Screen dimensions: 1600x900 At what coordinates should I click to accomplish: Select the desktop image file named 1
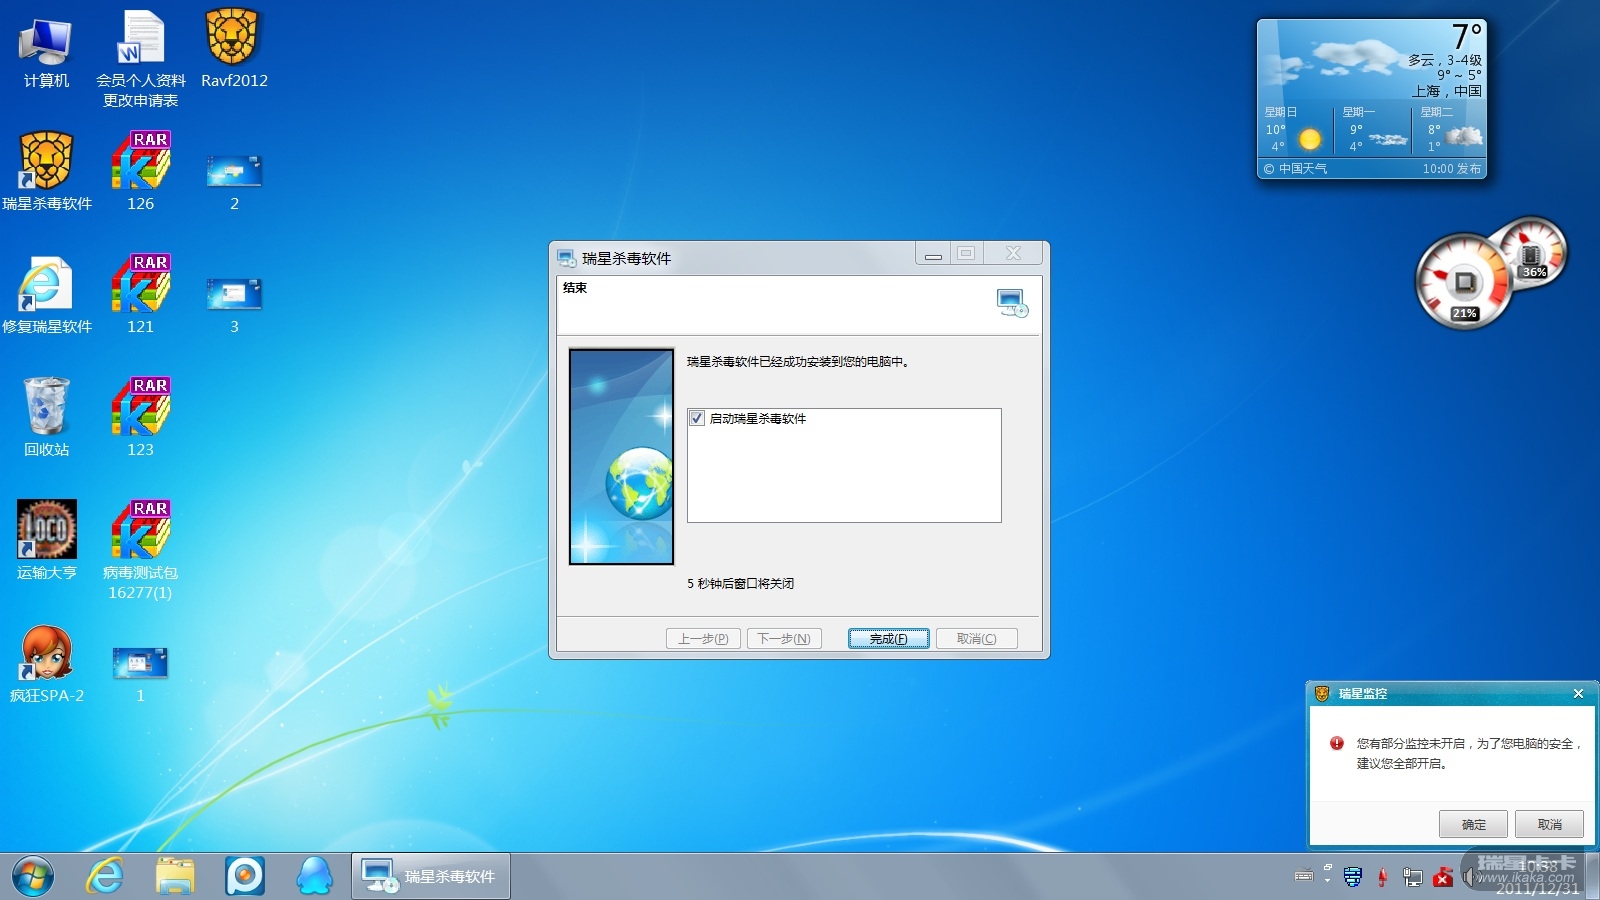click(x=140, y=674)
